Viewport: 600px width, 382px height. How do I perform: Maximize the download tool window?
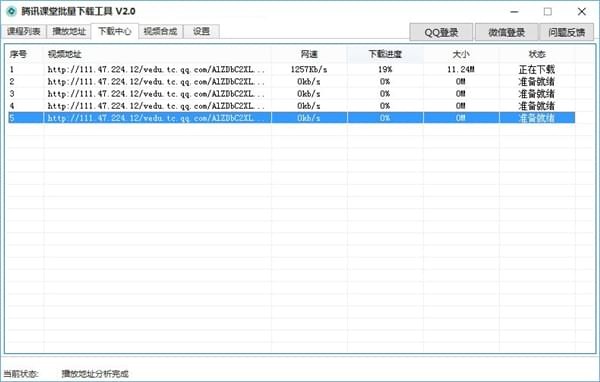(548, 11)
